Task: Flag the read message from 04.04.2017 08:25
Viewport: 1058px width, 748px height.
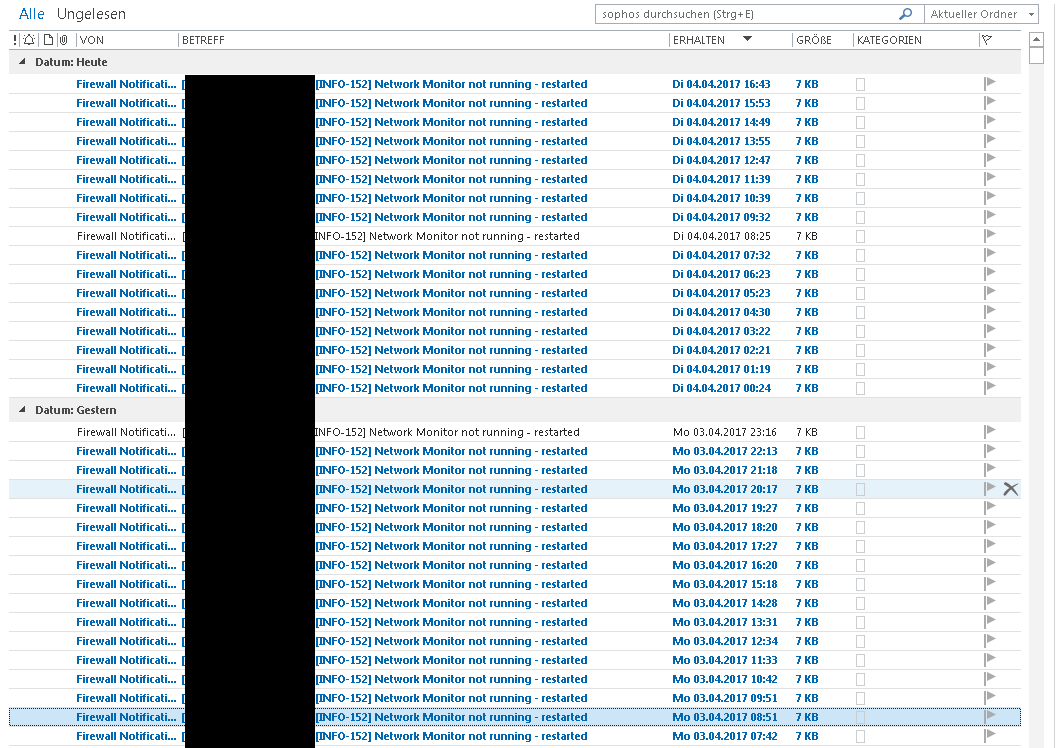Action: click(990, 235)
